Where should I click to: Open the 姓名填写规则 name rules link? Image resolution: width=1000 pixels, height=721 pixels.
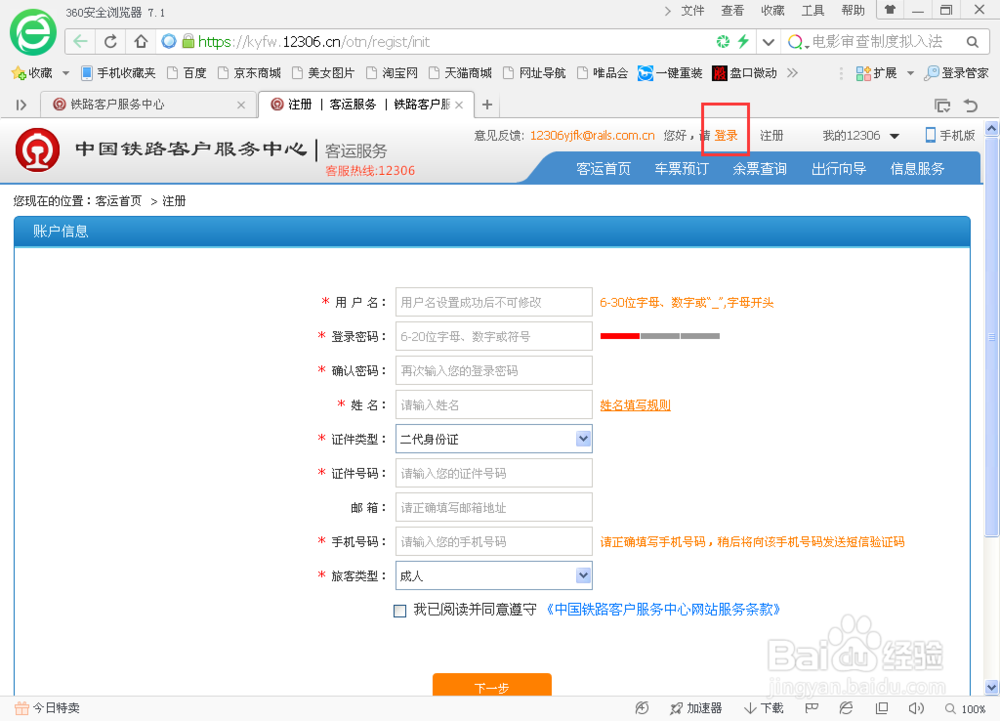point(634,404)
